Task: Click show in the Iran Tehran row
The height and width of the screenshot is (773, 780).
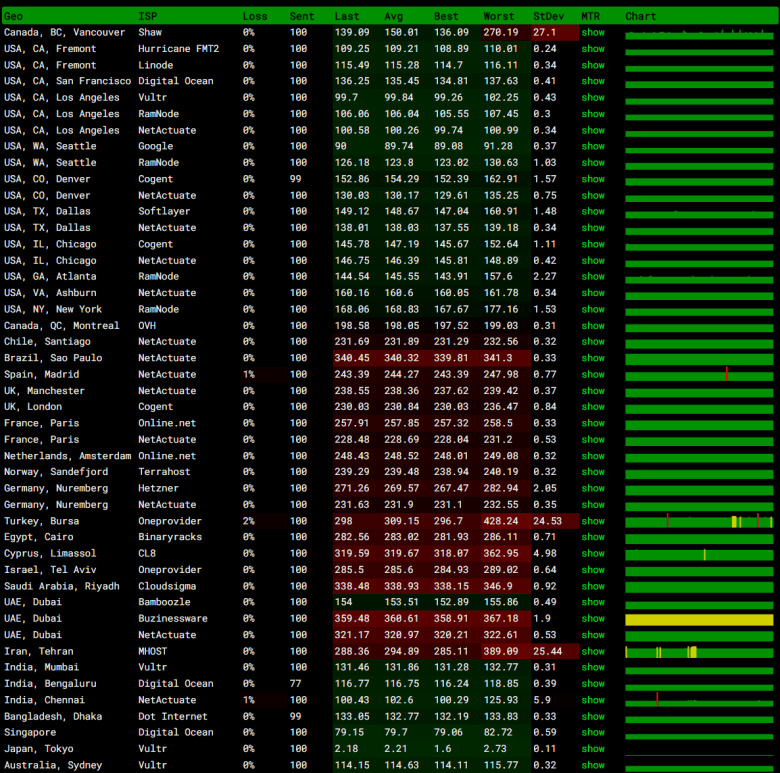Action: coord(593,652)
